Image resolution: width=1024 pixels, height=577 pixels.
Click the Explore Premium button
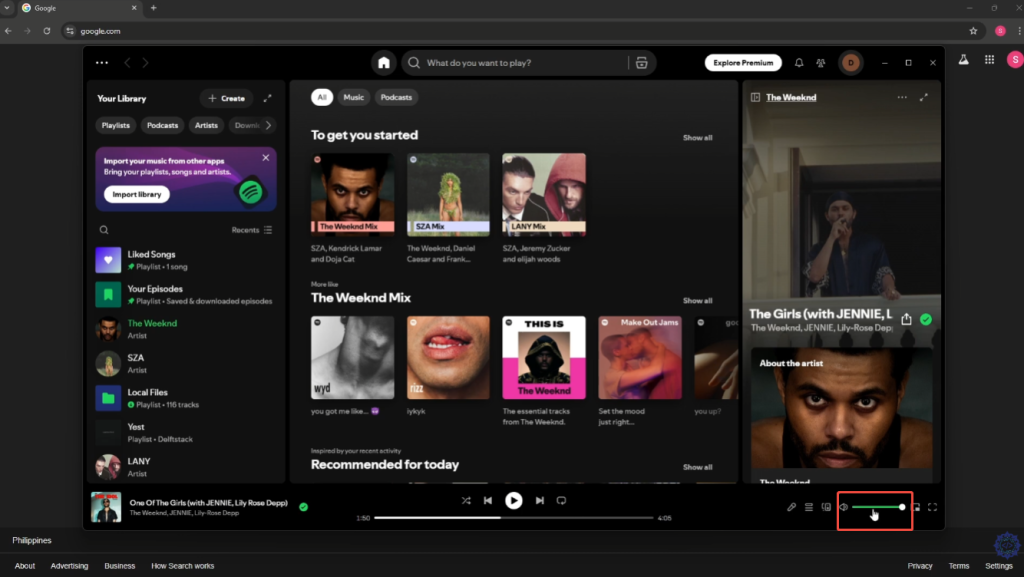pos(743,63)
